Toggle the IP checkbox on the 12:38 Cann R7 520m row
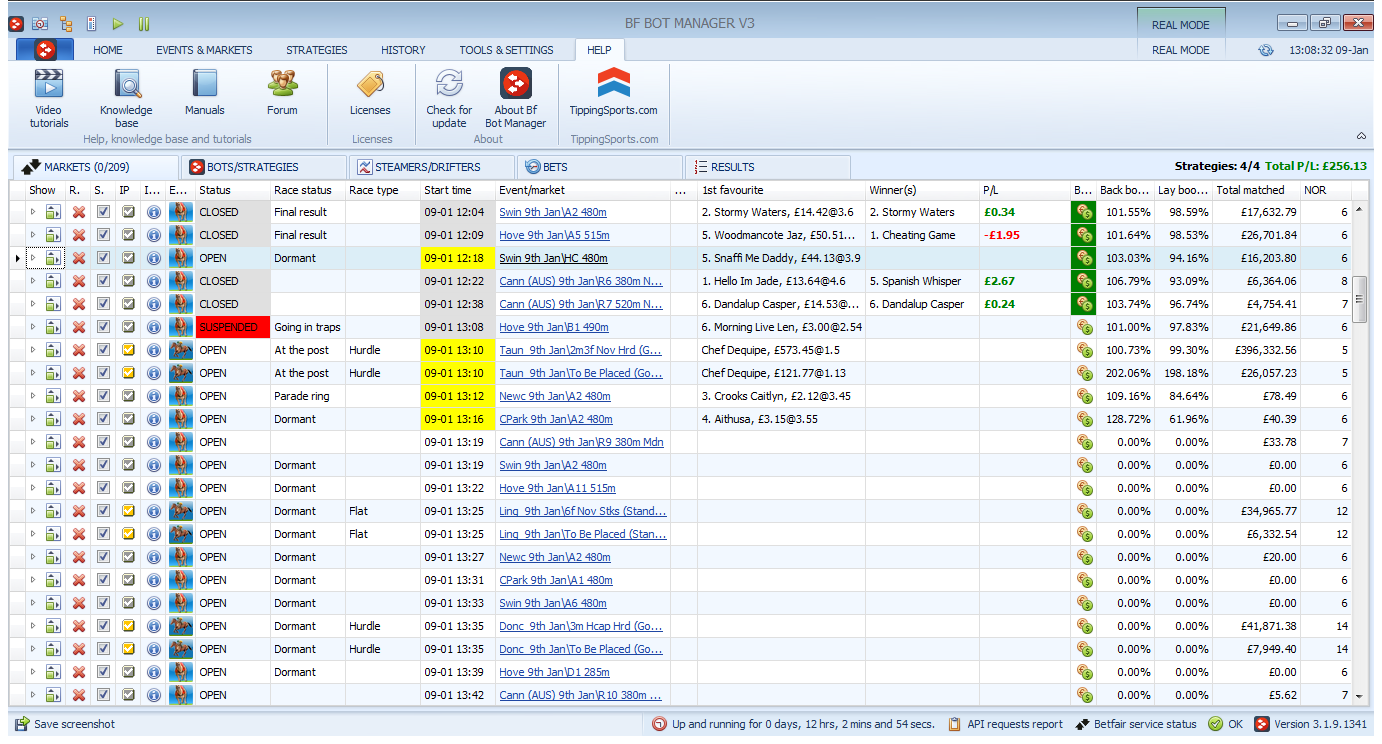 coord(128,304)
